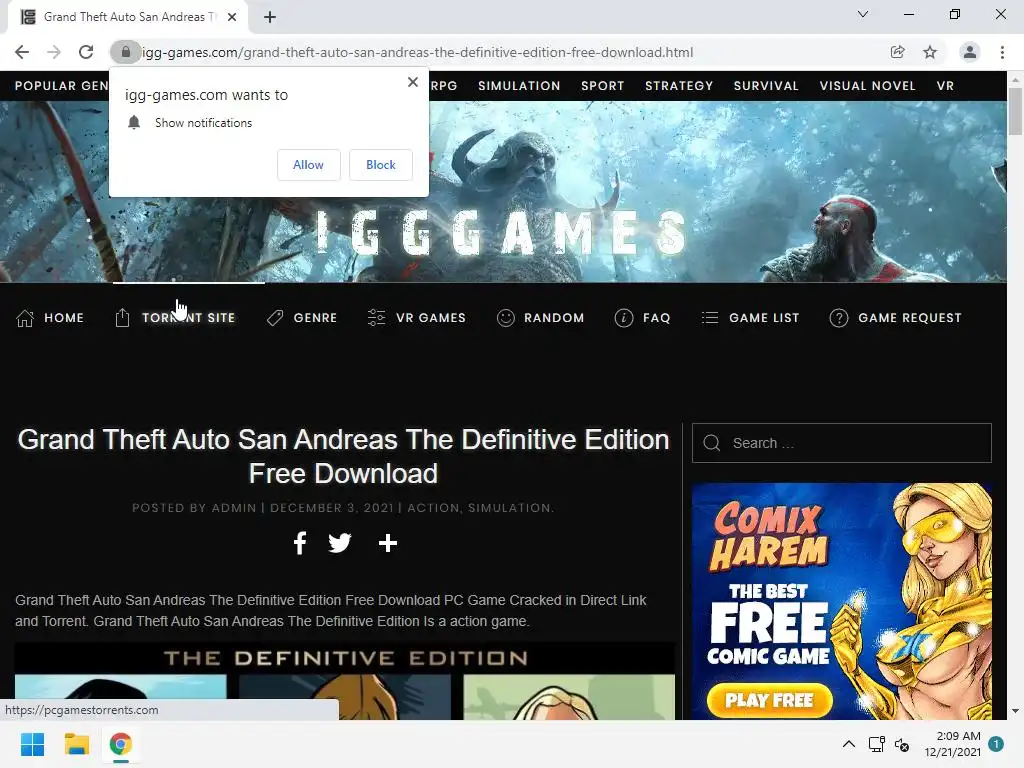Click the scroll down arrow of page scrollbar
This screenshot has width=1024, height=768.
tap(1015, 711)
